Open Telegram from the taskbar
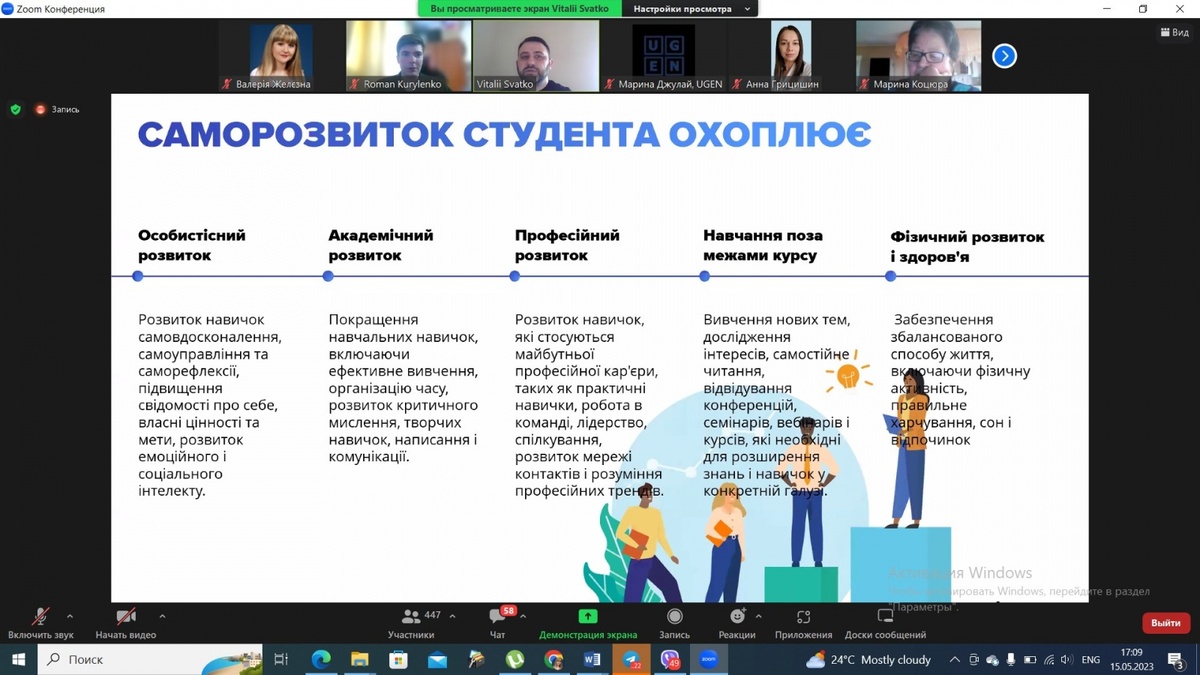 coord(631,659)
